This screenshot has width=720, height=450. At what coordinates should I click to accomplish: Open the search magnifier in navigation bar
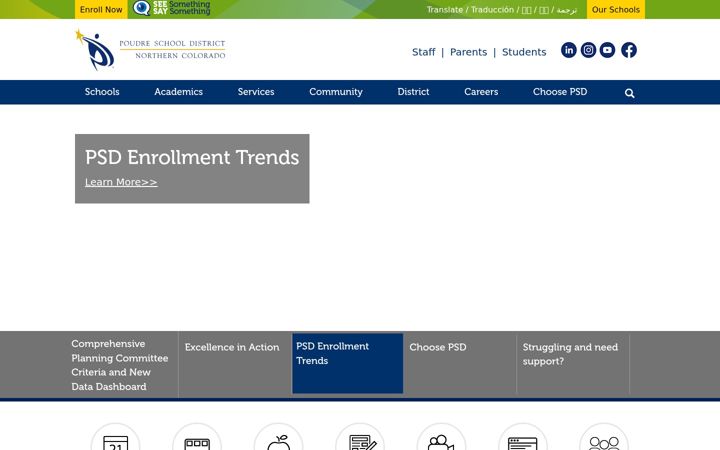[630, 93]
